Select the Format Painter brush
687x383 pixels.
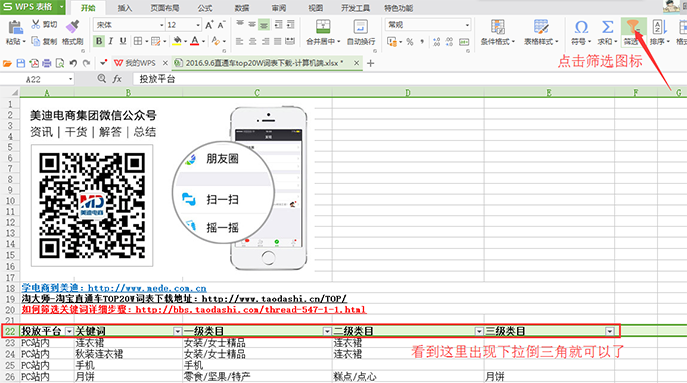[72, 26]
